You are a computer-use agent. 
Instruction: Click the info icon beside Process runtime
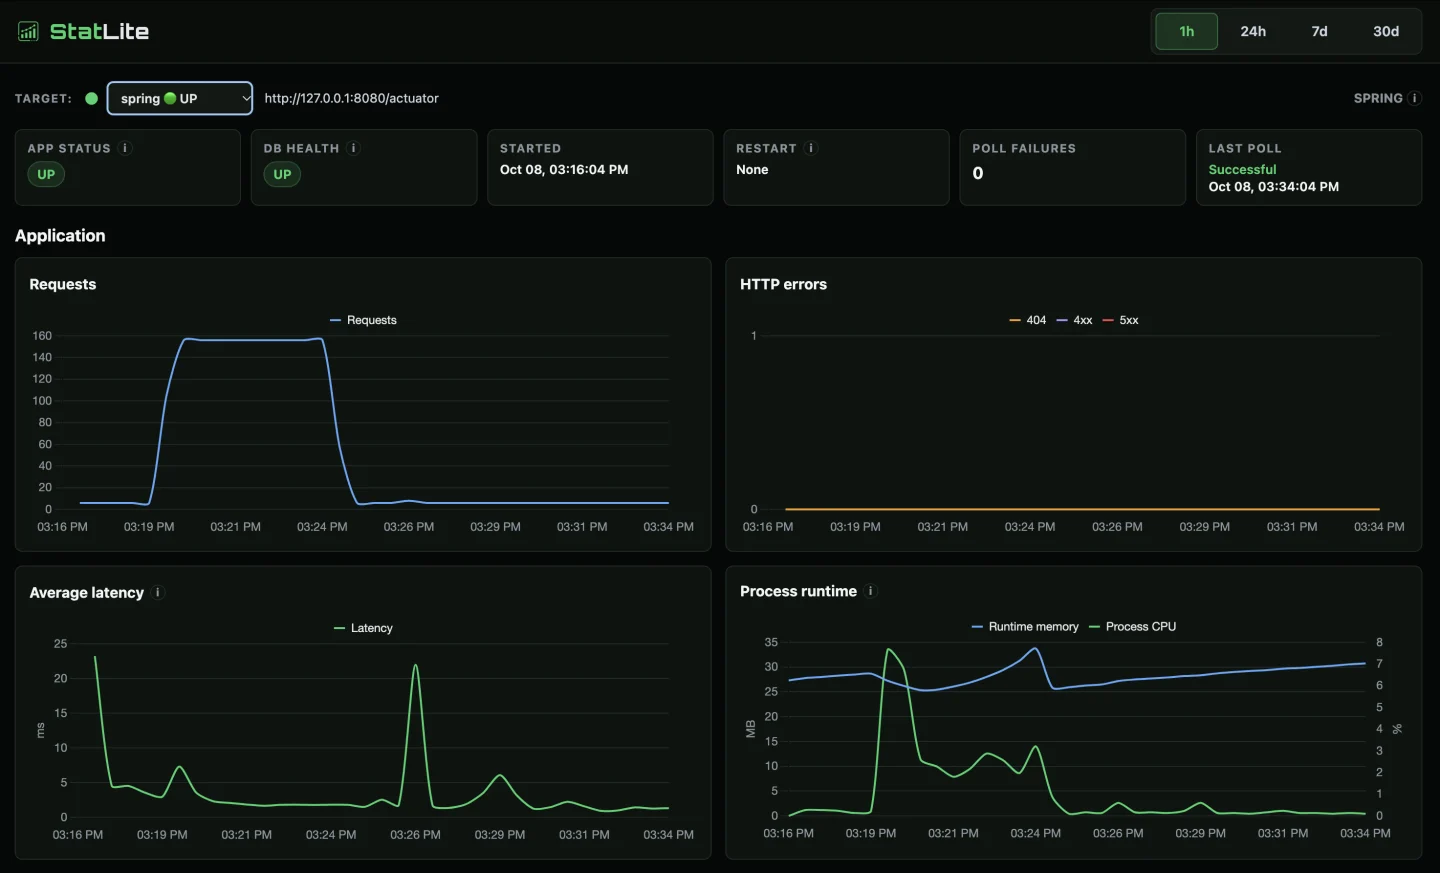pos(870,591)
